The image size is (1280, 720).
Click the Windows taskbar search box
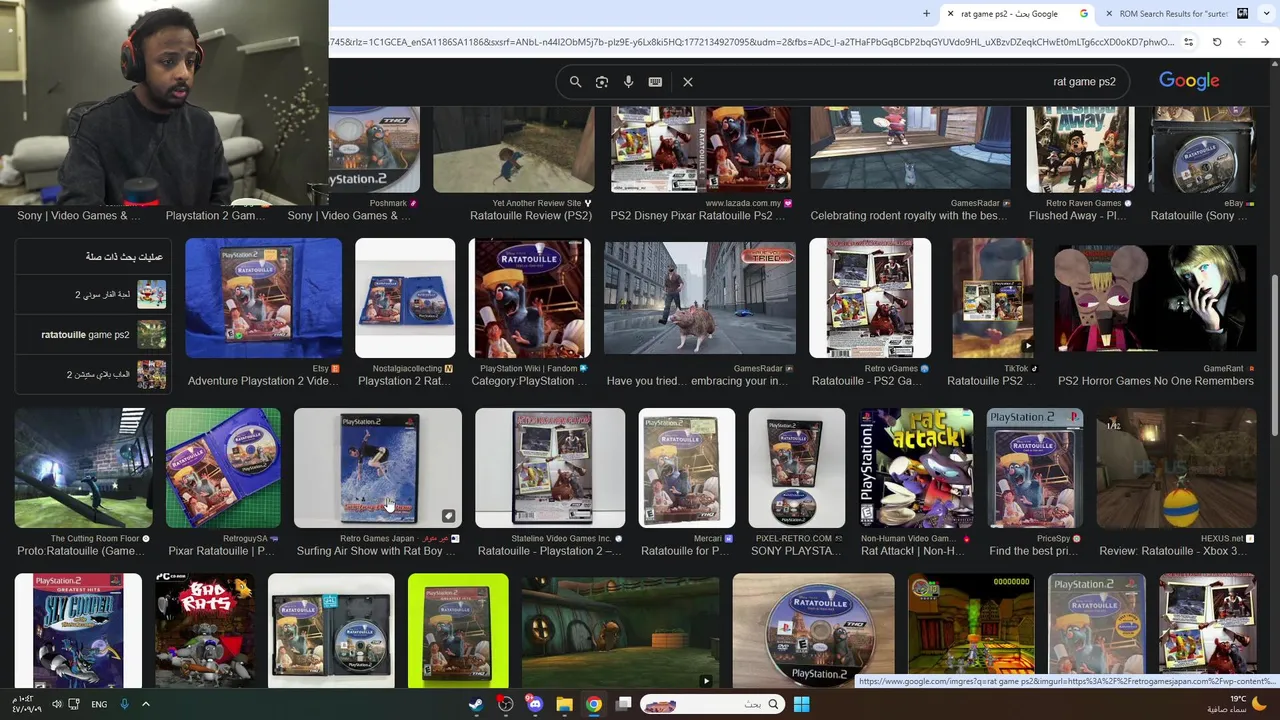710,704
